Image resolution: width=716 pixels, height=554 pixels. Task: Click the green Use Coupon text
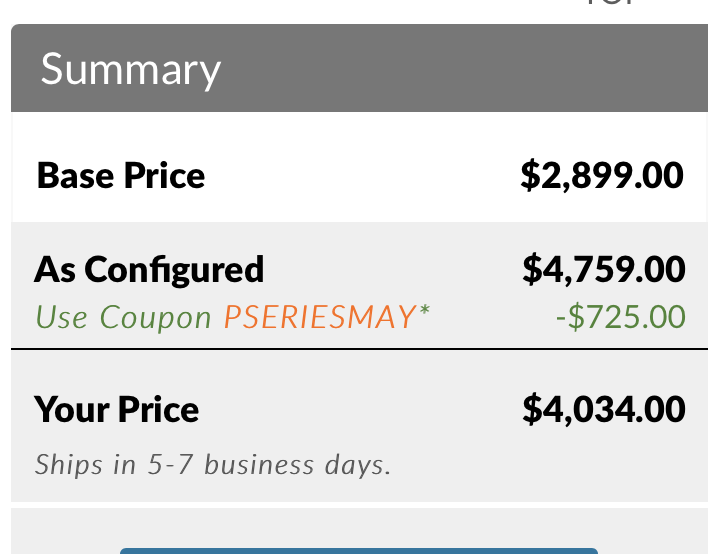(x=123, y=317)
